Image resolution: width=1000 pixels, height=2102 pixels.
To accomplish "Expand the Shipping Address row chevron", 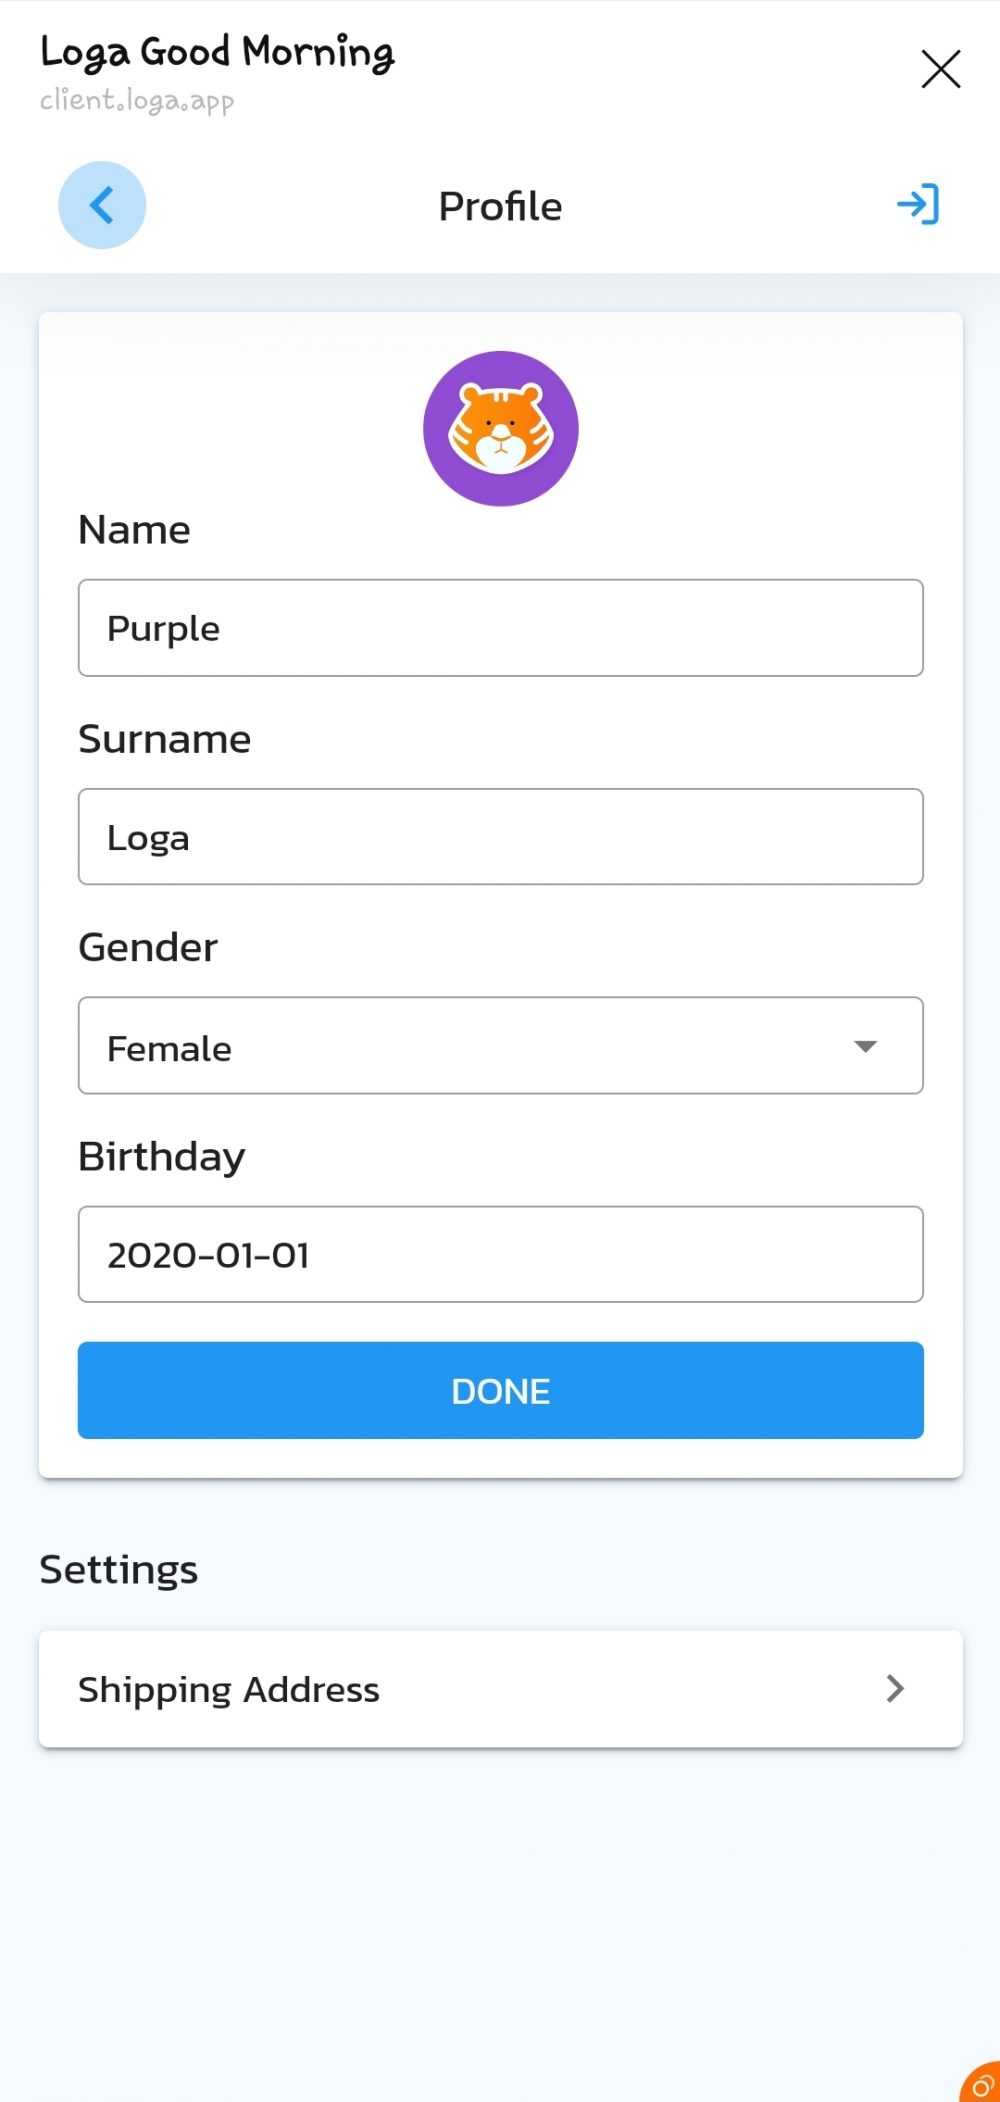I will coord(895,1689).
